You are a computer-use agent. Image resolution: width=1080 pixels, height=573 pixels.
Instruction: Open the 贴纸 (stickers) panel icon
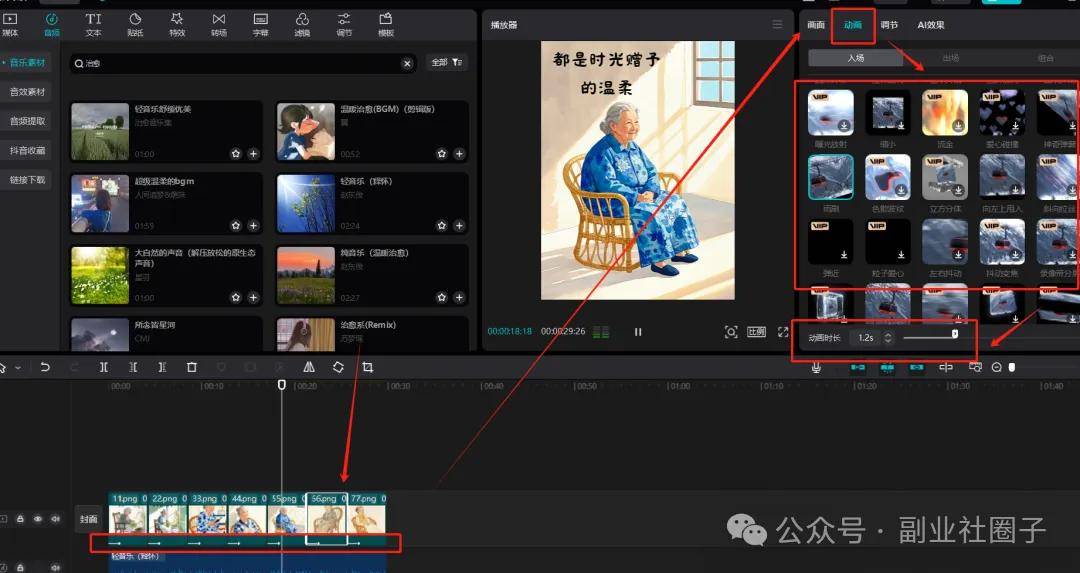point(135,23)
